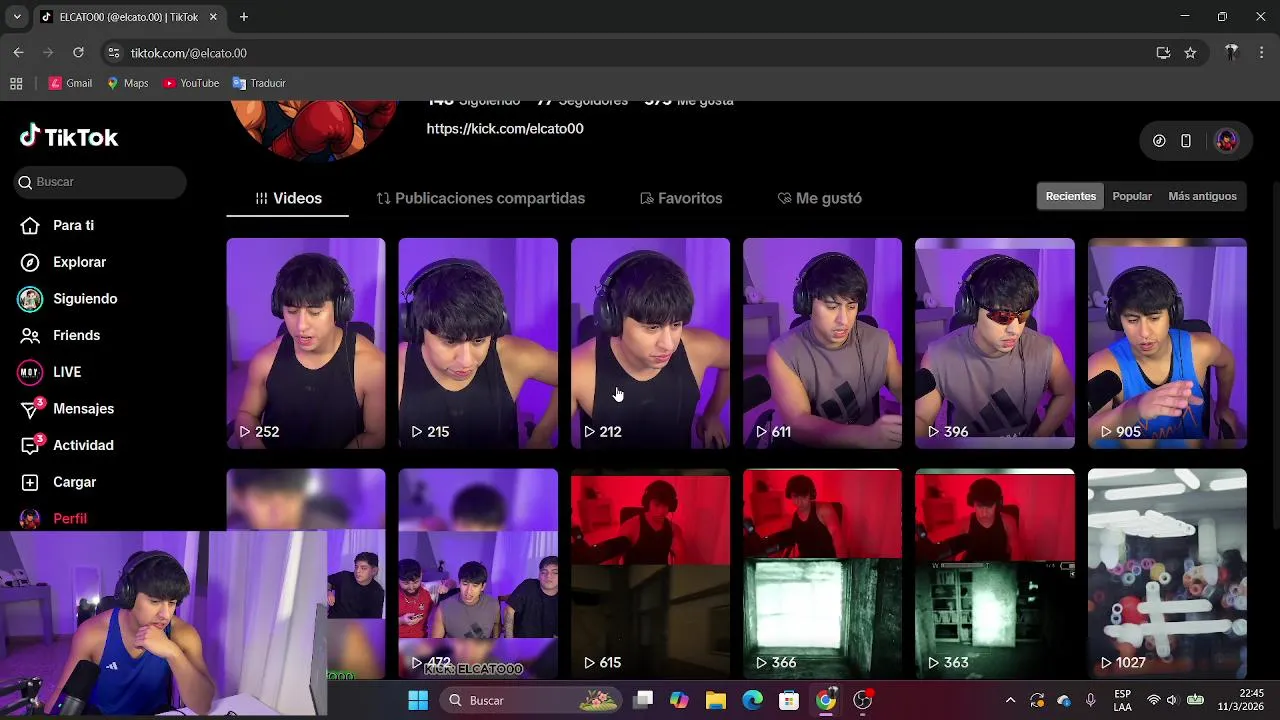Open the Traducir bookmark
The image size is (1280, 720).
click(259, 83)
